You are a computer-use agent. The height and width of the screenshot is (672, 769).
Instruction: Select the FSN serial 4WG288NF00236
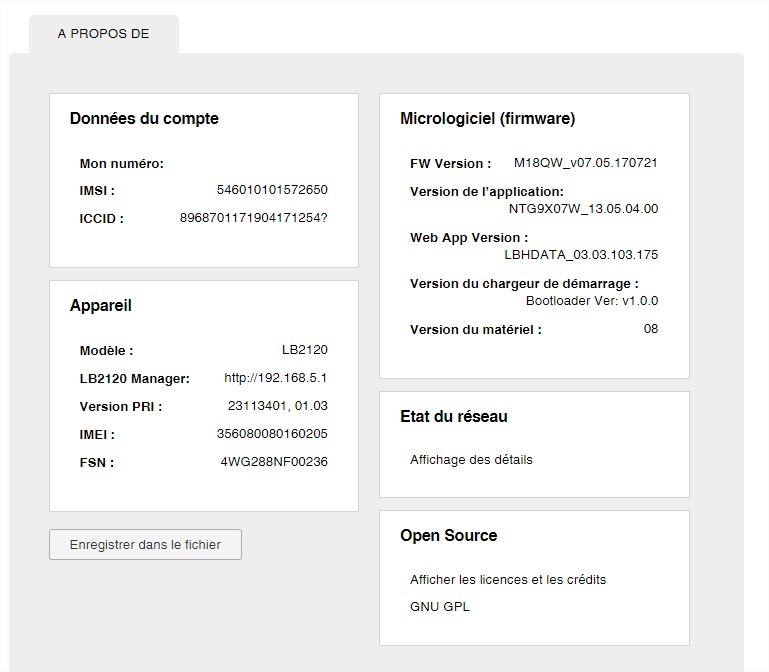tap(274, 462)
